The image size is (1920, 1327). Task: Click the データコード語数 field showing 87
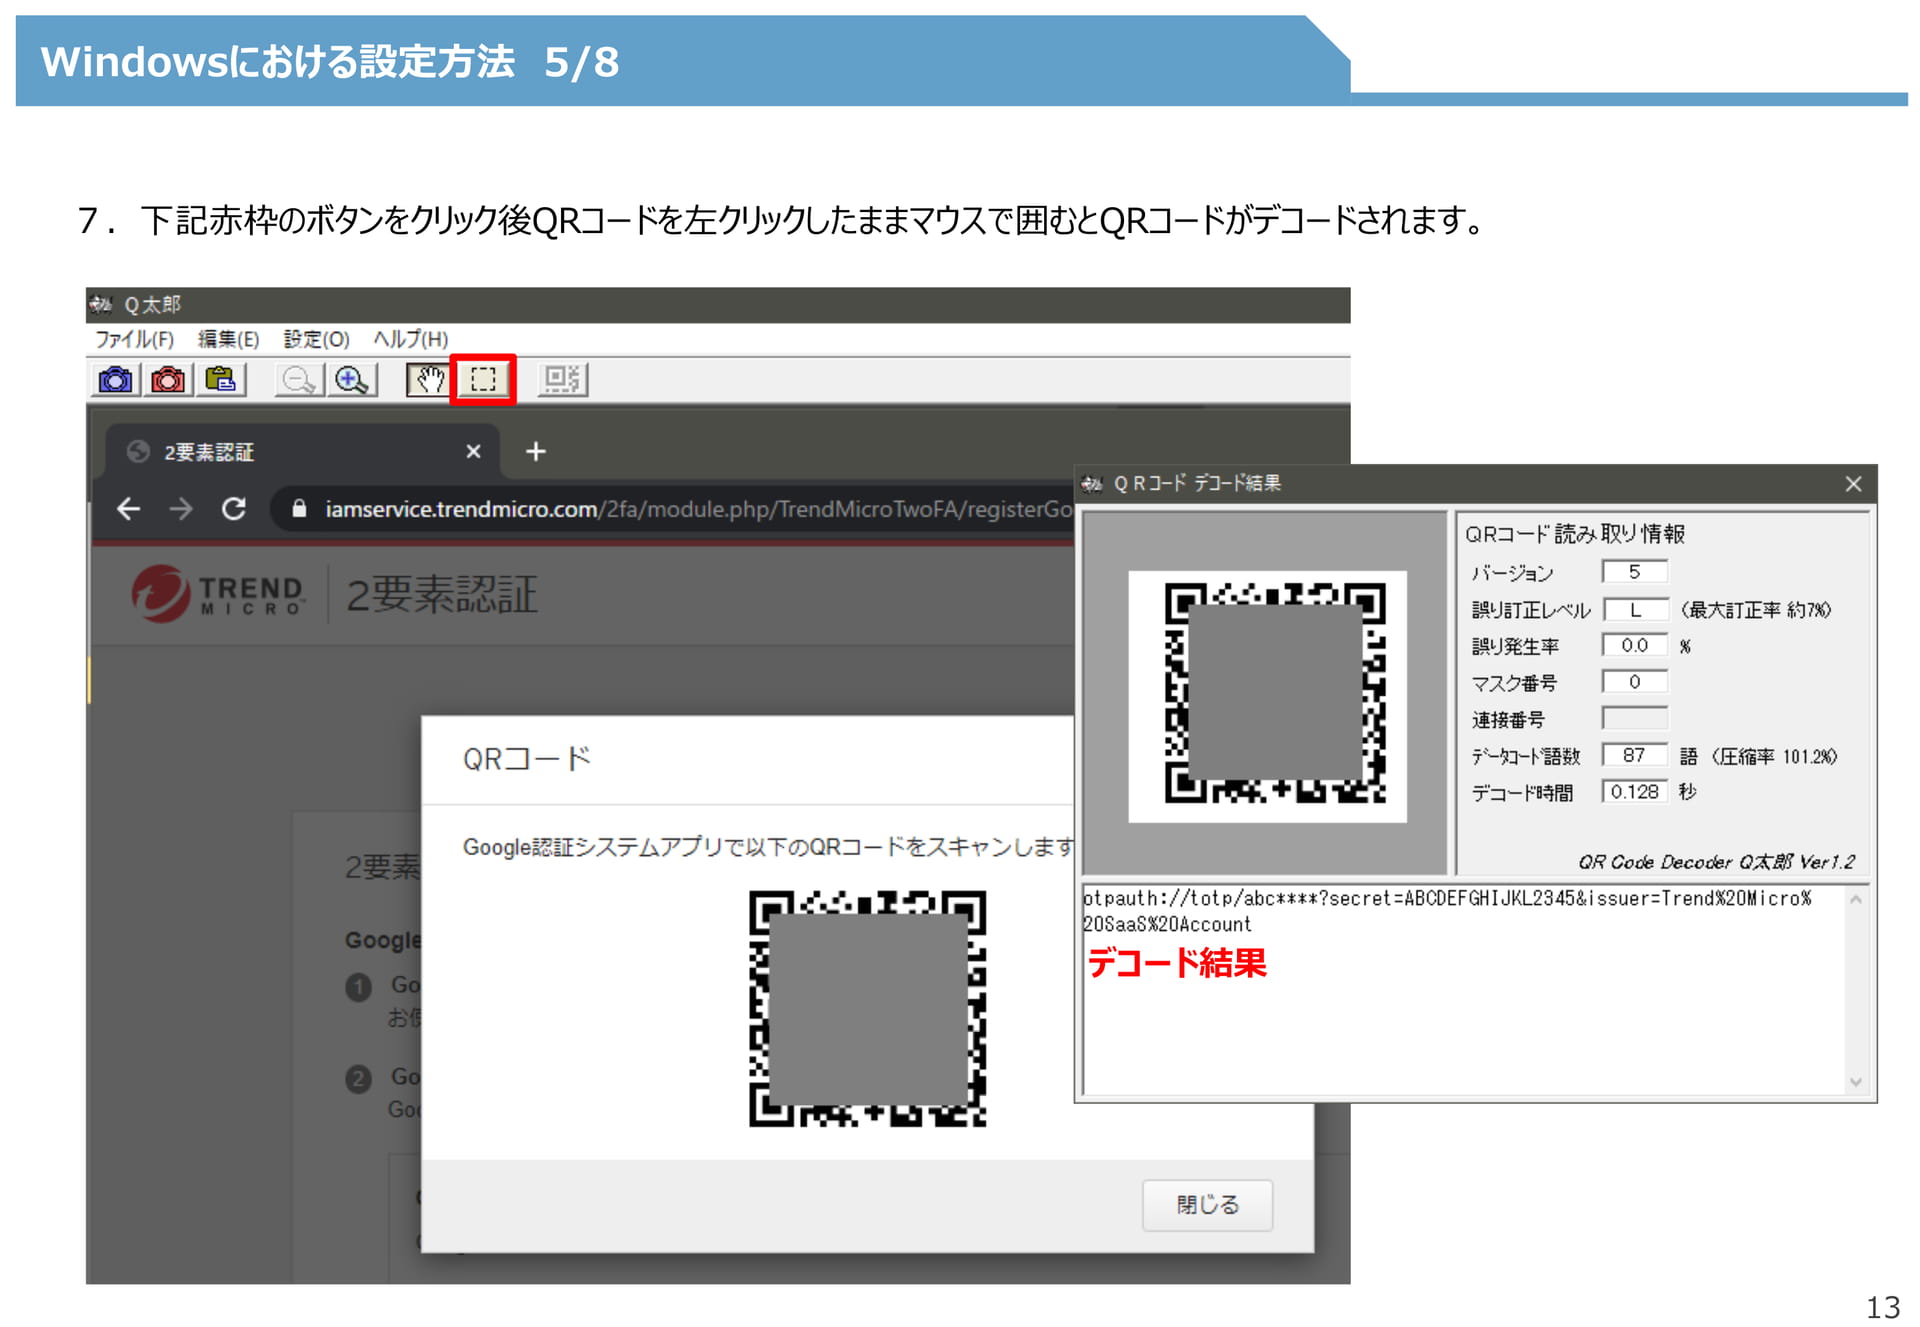click(1634, 755)
